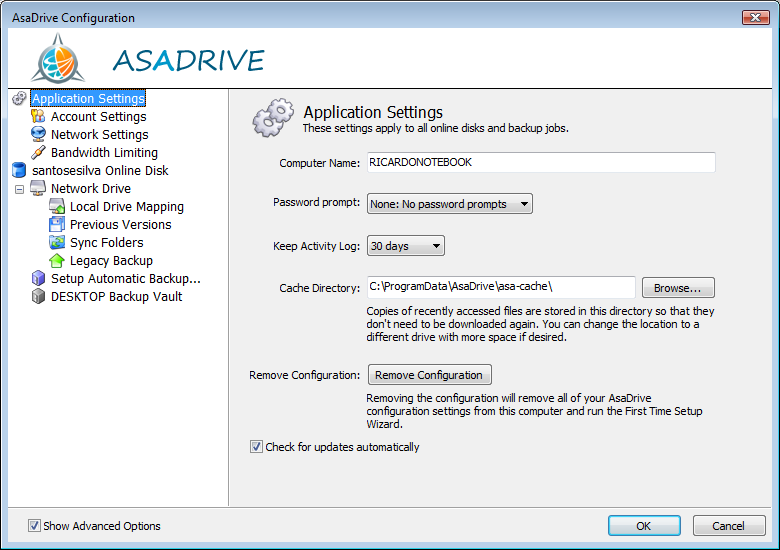Click the Previous Versions icon

[57, 224]
